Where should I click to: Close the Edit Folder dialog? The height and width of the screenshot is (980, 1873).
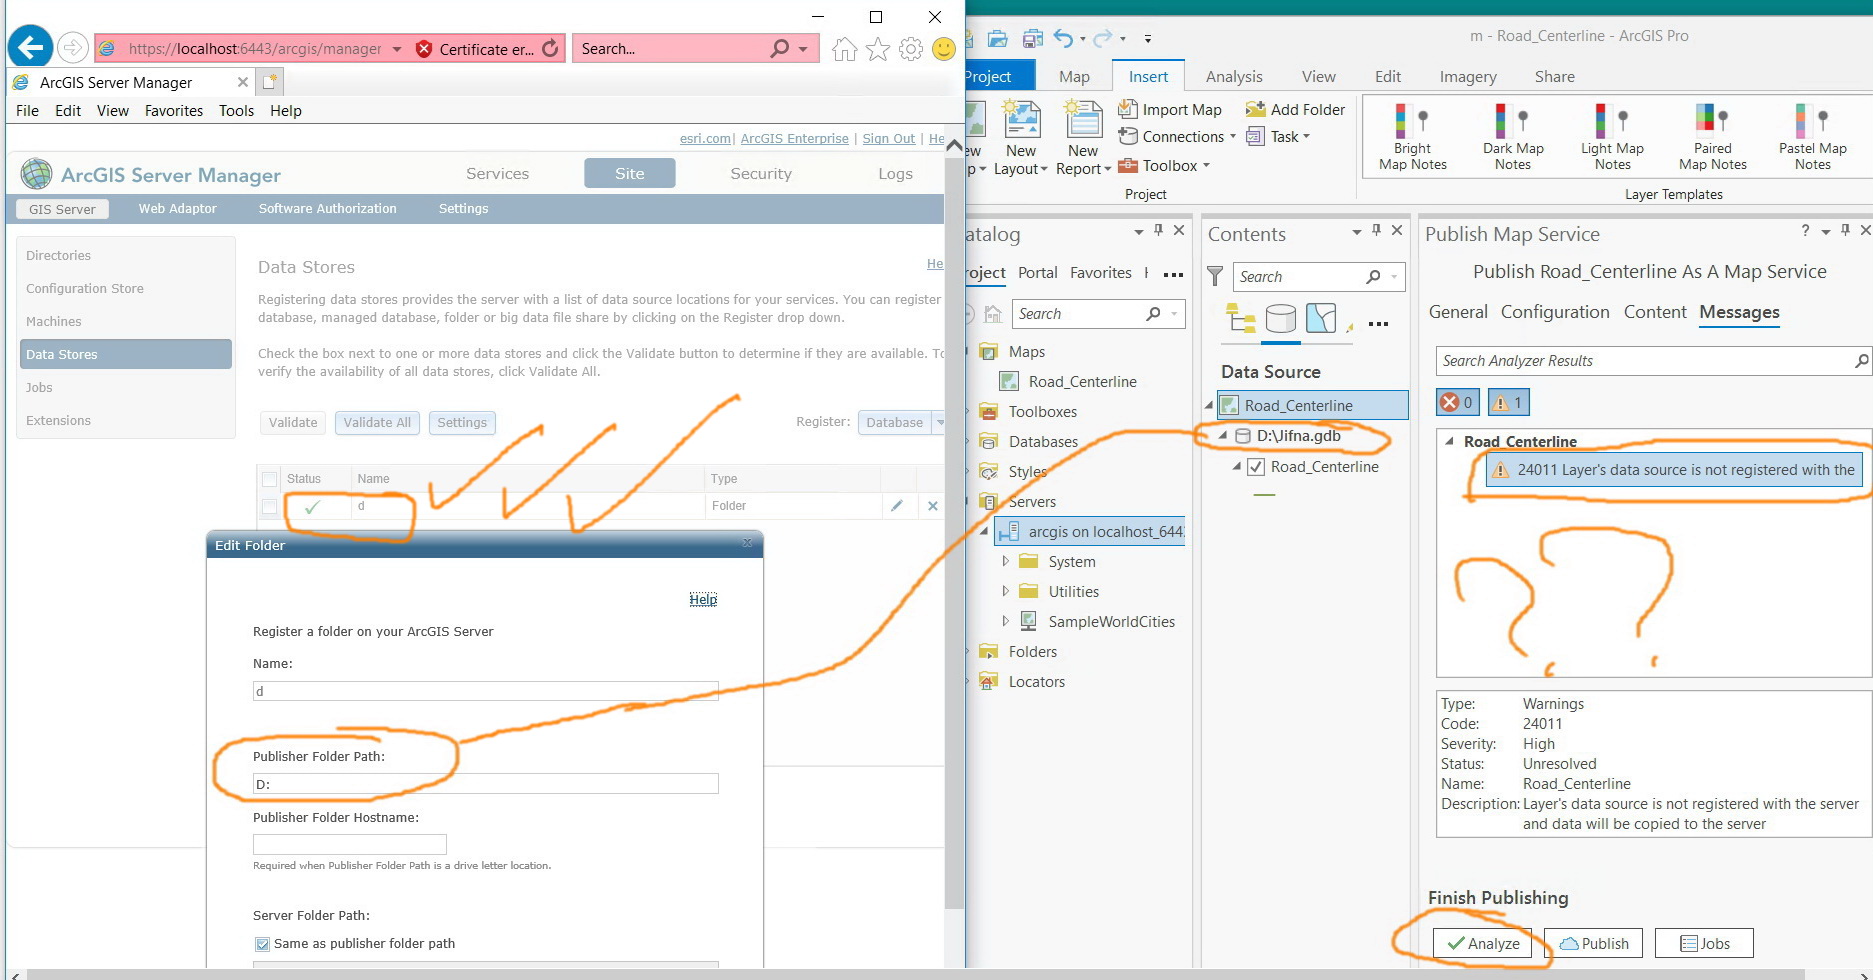(x=747, y=543)
